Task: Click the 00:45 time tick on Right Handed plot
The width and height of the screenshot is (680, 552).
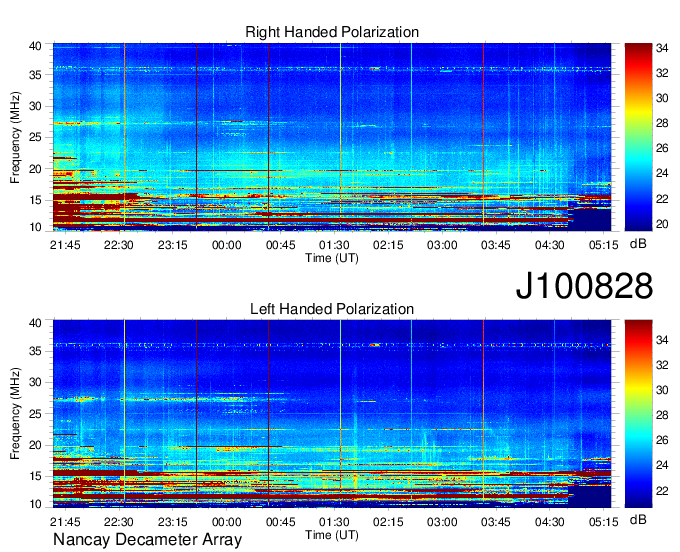Action: 281,245
